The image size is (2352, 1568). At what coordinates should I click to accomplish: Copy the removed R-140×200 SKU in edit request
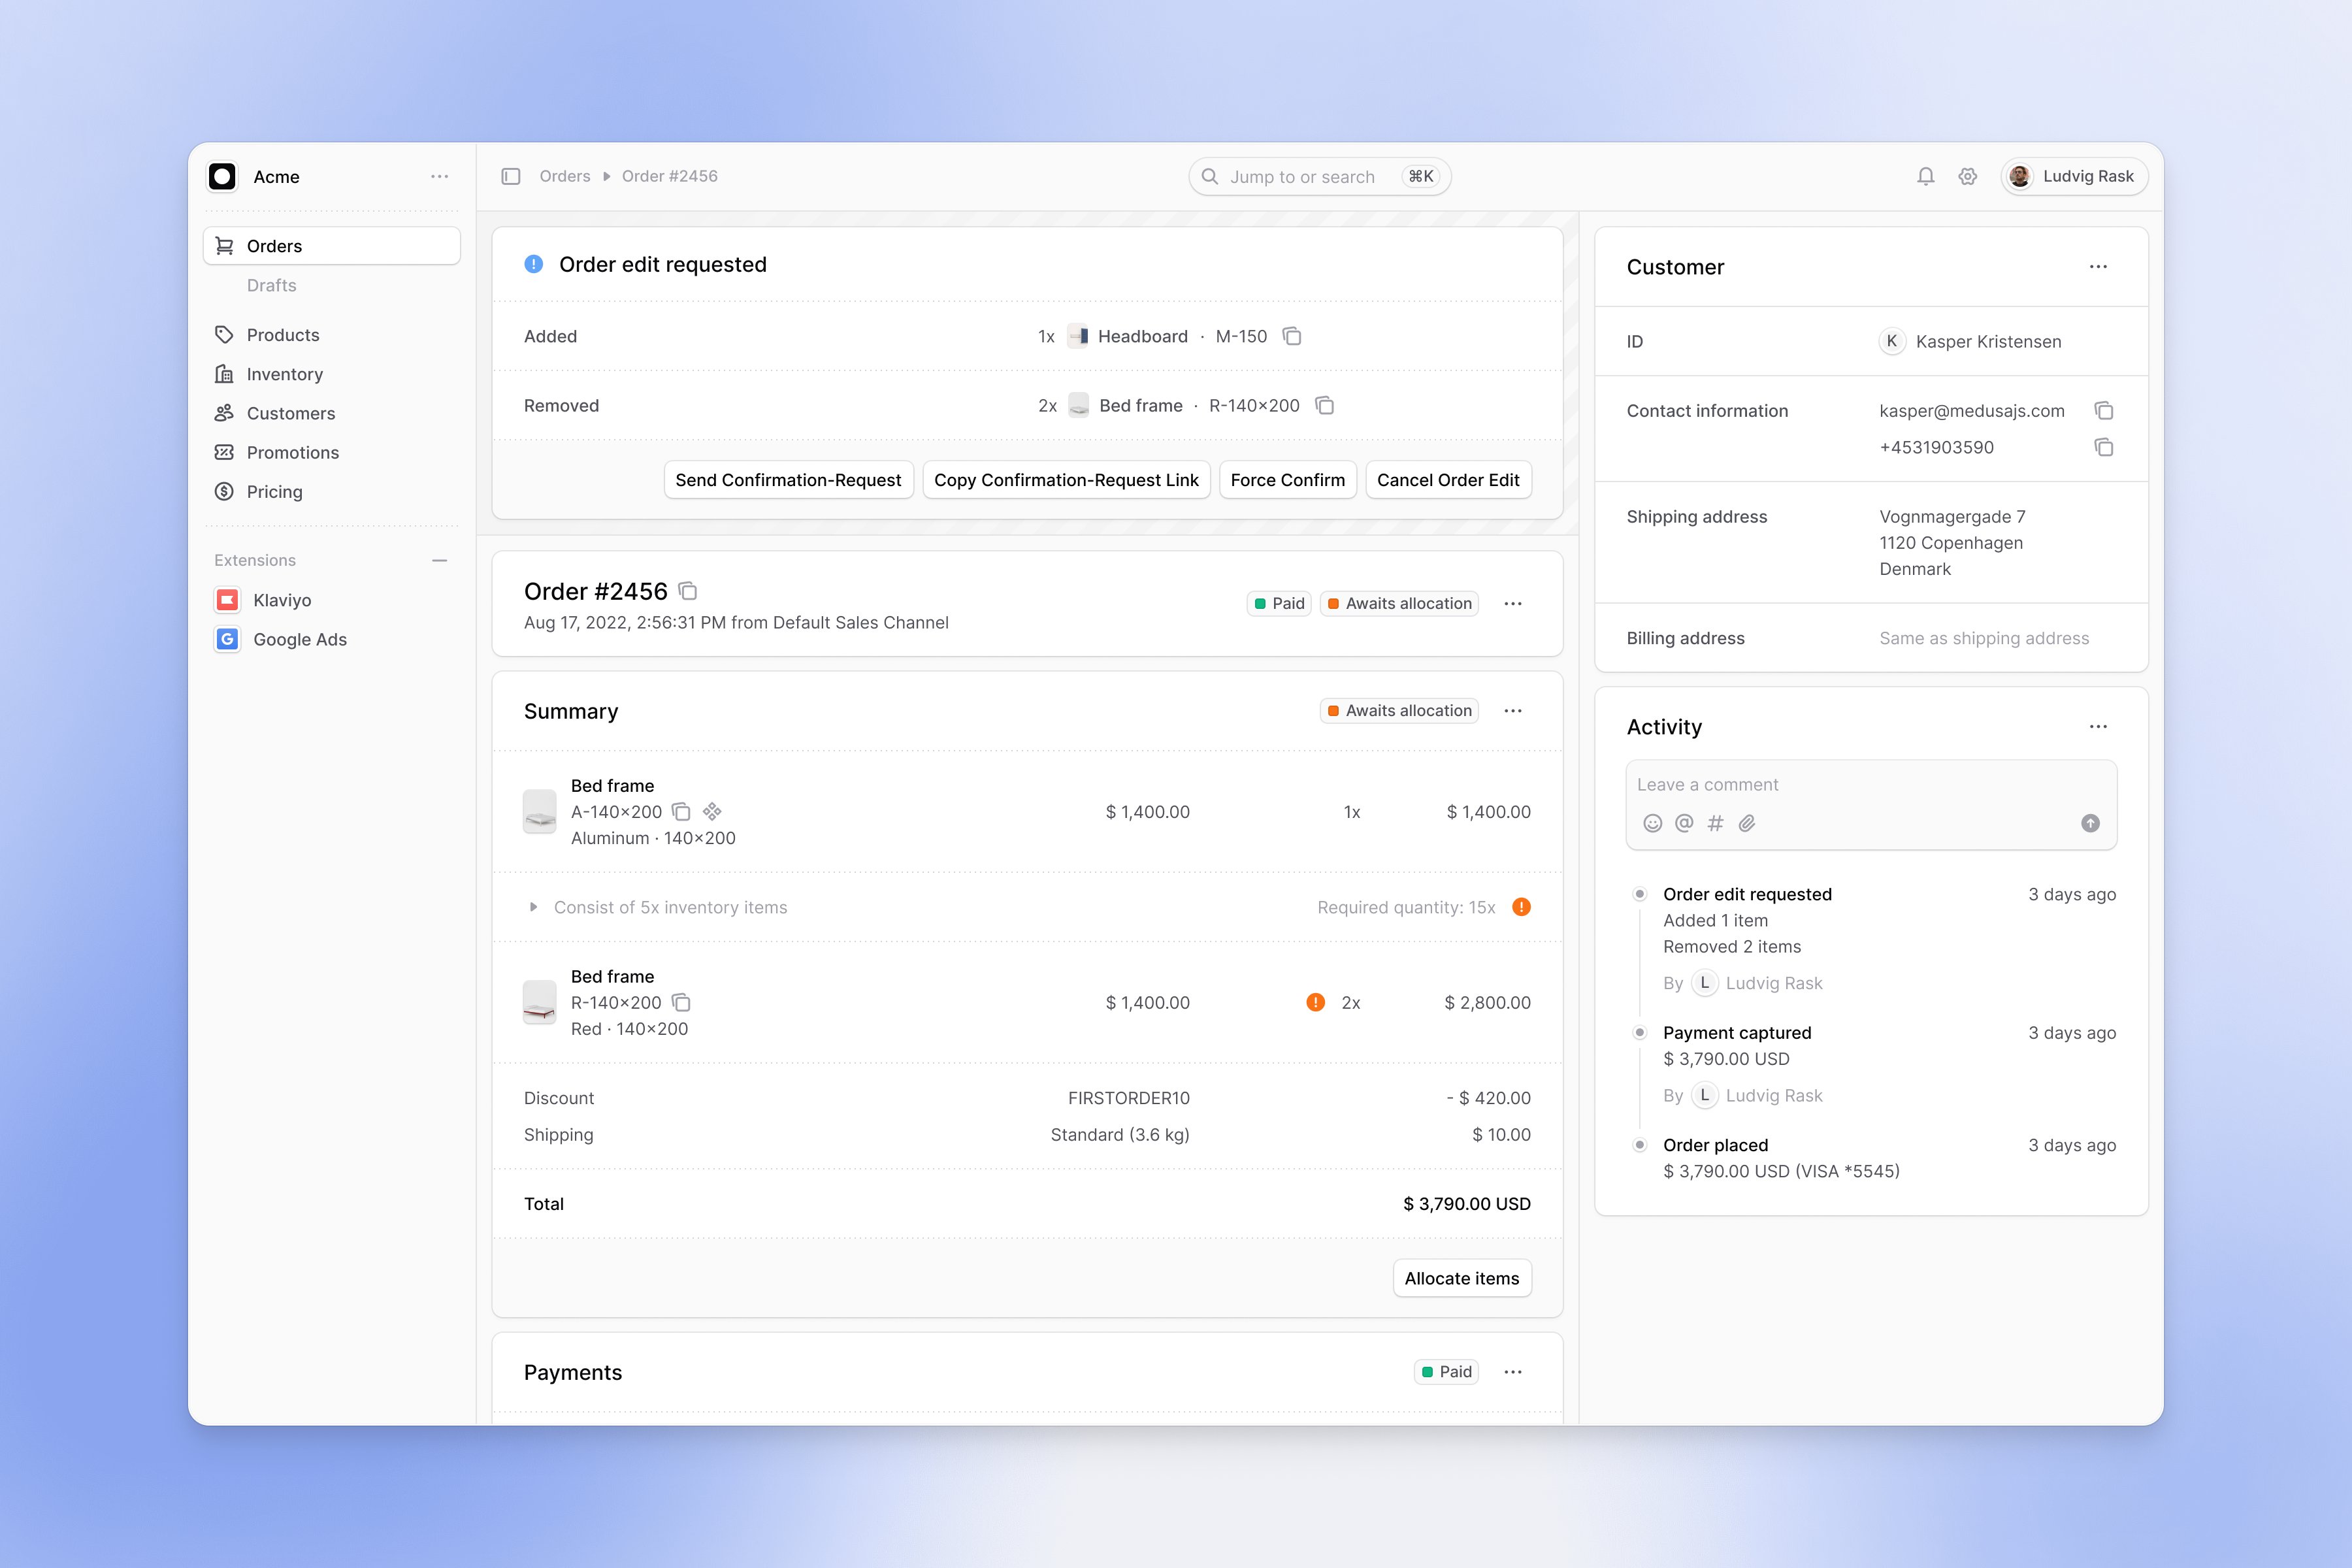coord(1325,406)
